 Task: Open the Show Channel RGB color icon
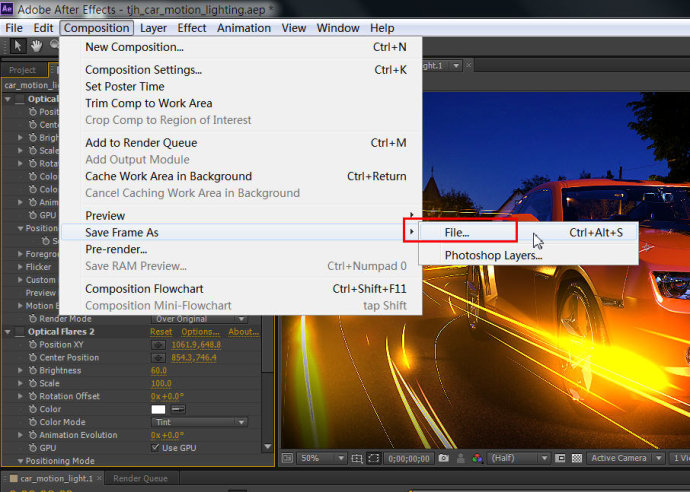coord(477,459)
